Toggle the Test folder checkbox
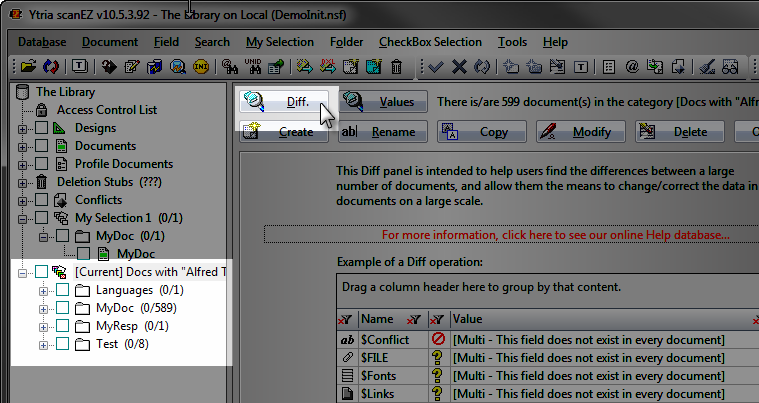This screenshot has width=759, height=403. tap(62, 344)
